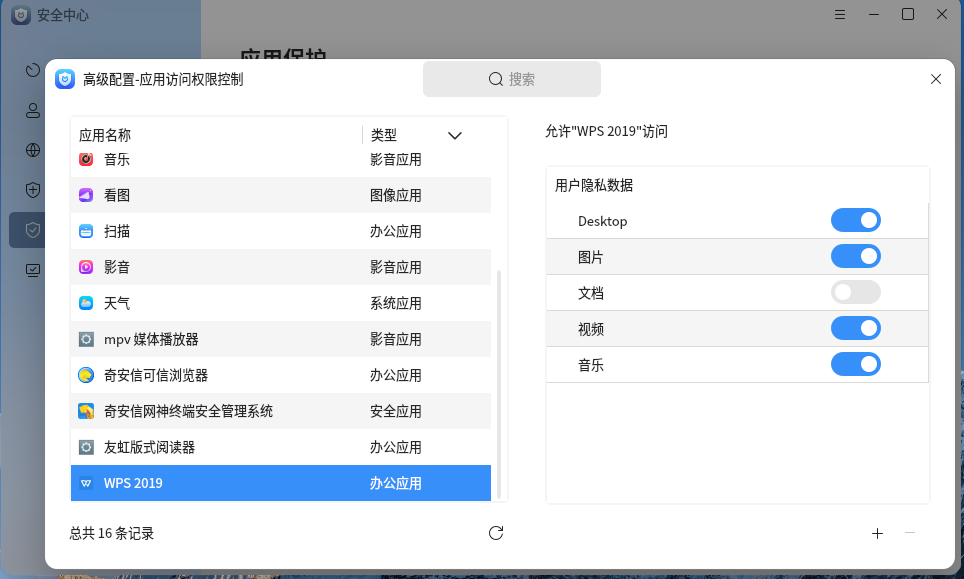Image resolution: width=964 pixels, height=579 pixels.
Task: Select the 天气 row
Action: 281,303
